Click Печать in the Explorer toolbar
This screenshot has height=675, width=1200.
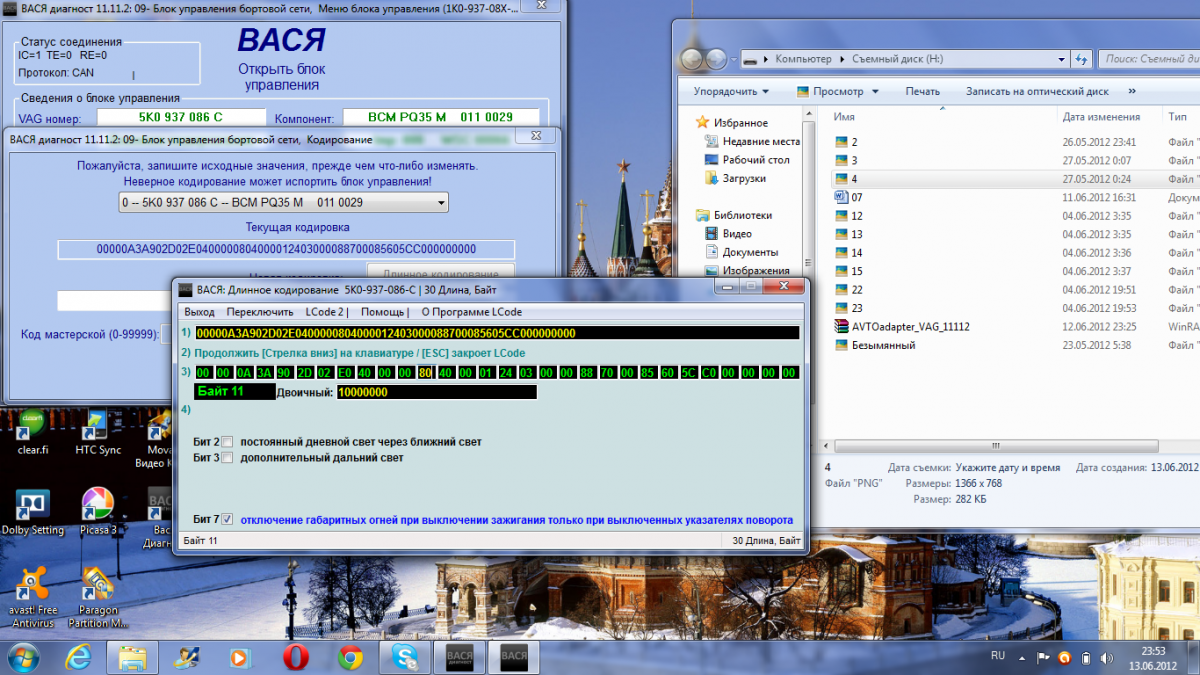[922, 91]
